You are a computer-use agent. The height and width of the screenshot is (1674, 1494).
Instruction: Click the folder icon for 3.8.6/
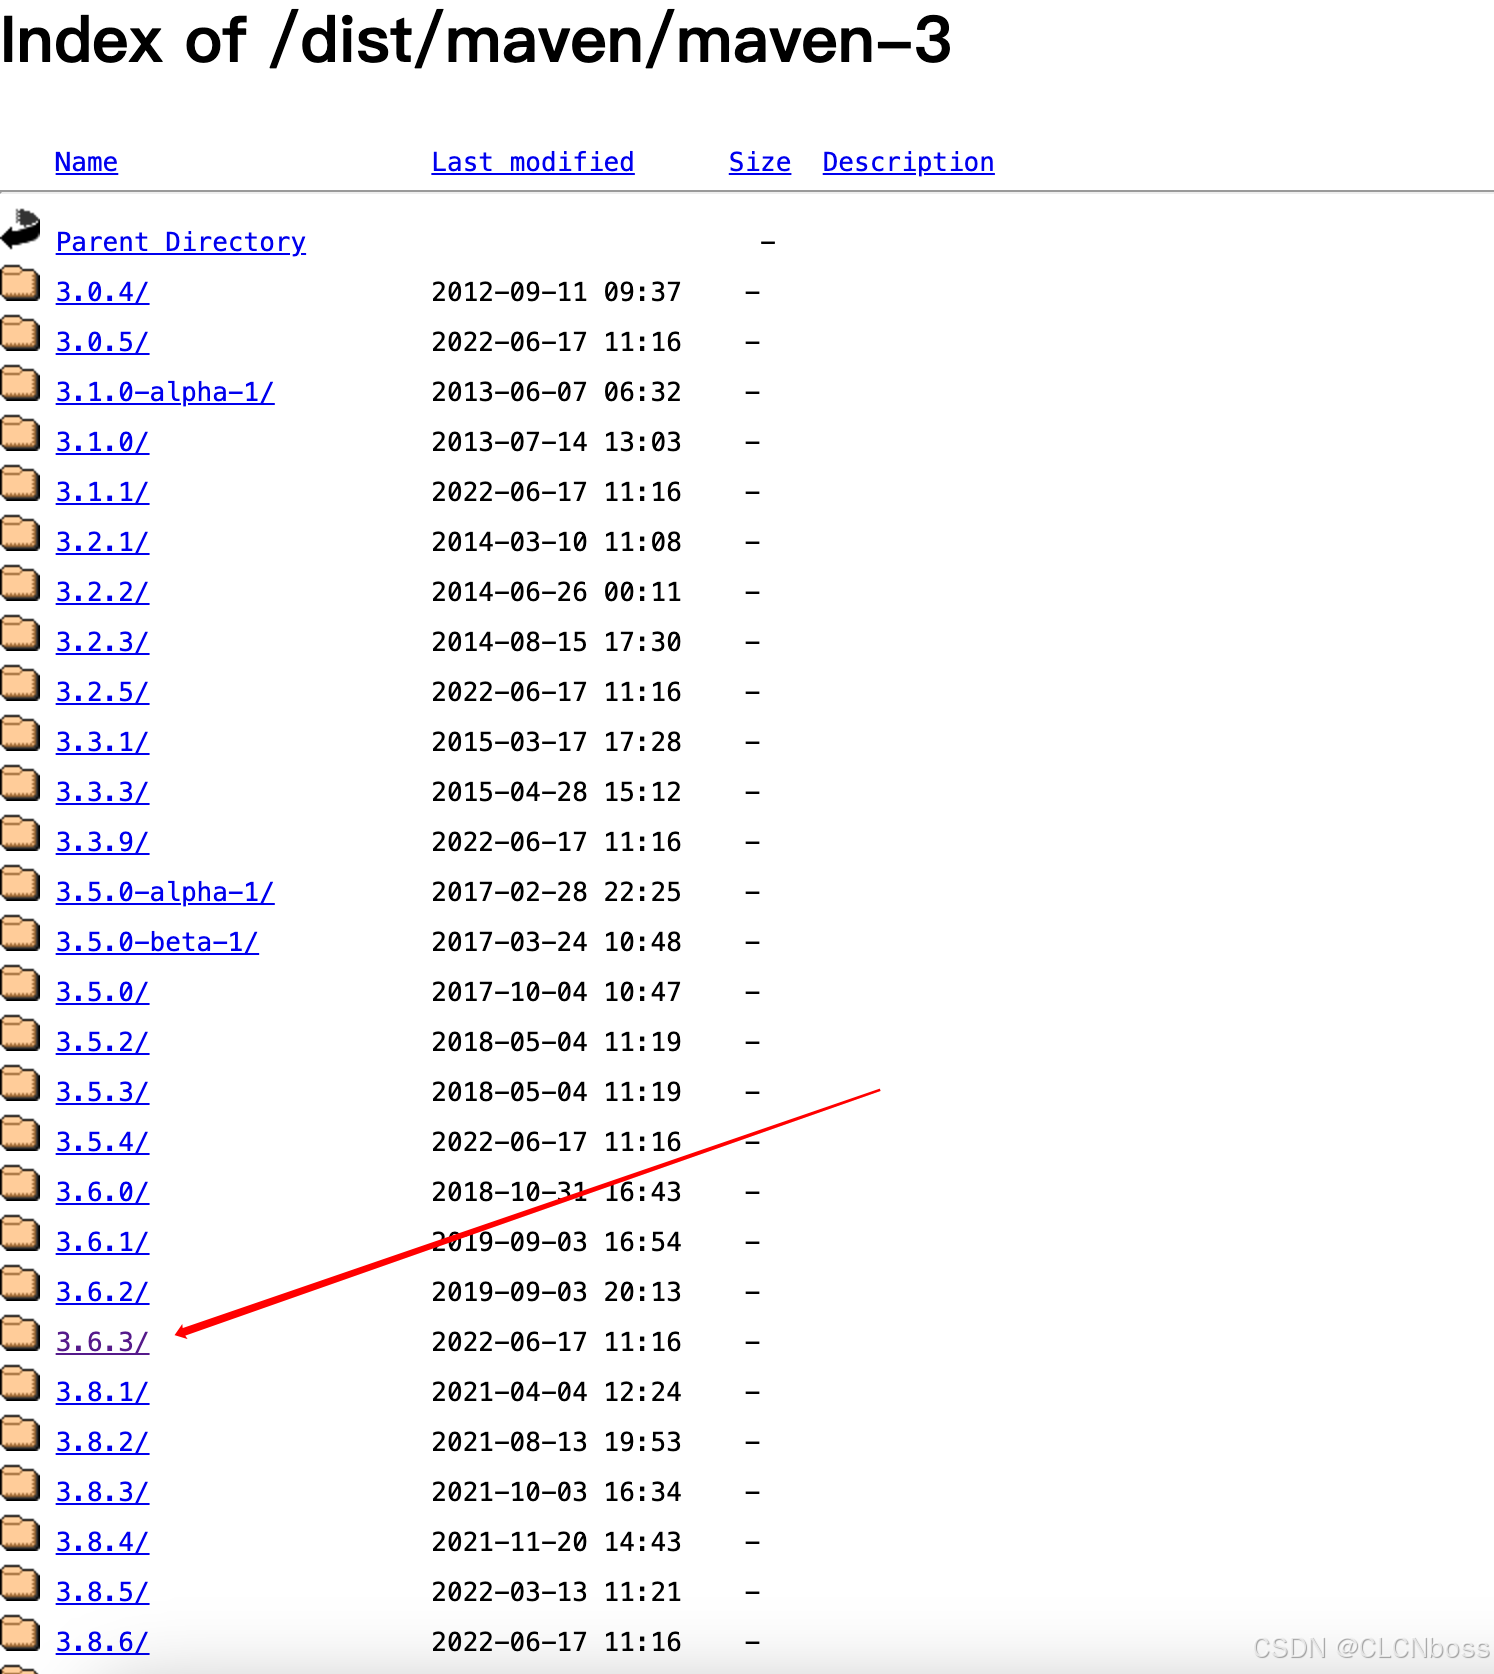click(x=20, y=1634)
